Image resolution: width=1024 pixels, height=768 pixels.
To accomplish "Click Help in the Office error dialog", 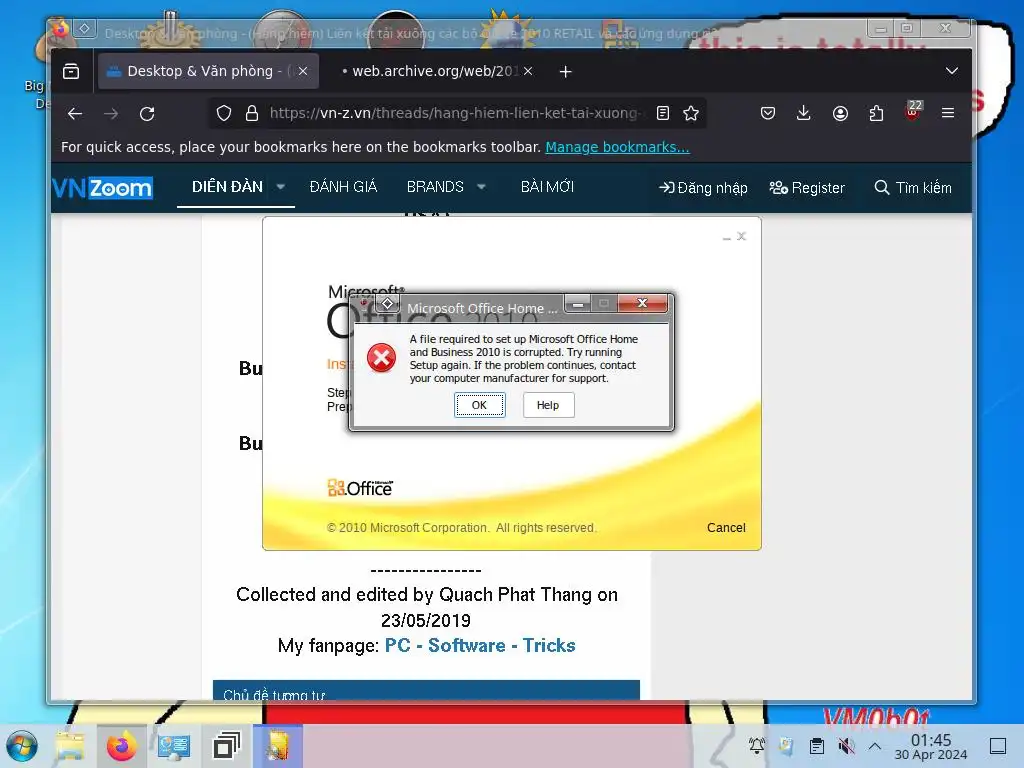I will [x=549, y=405].
